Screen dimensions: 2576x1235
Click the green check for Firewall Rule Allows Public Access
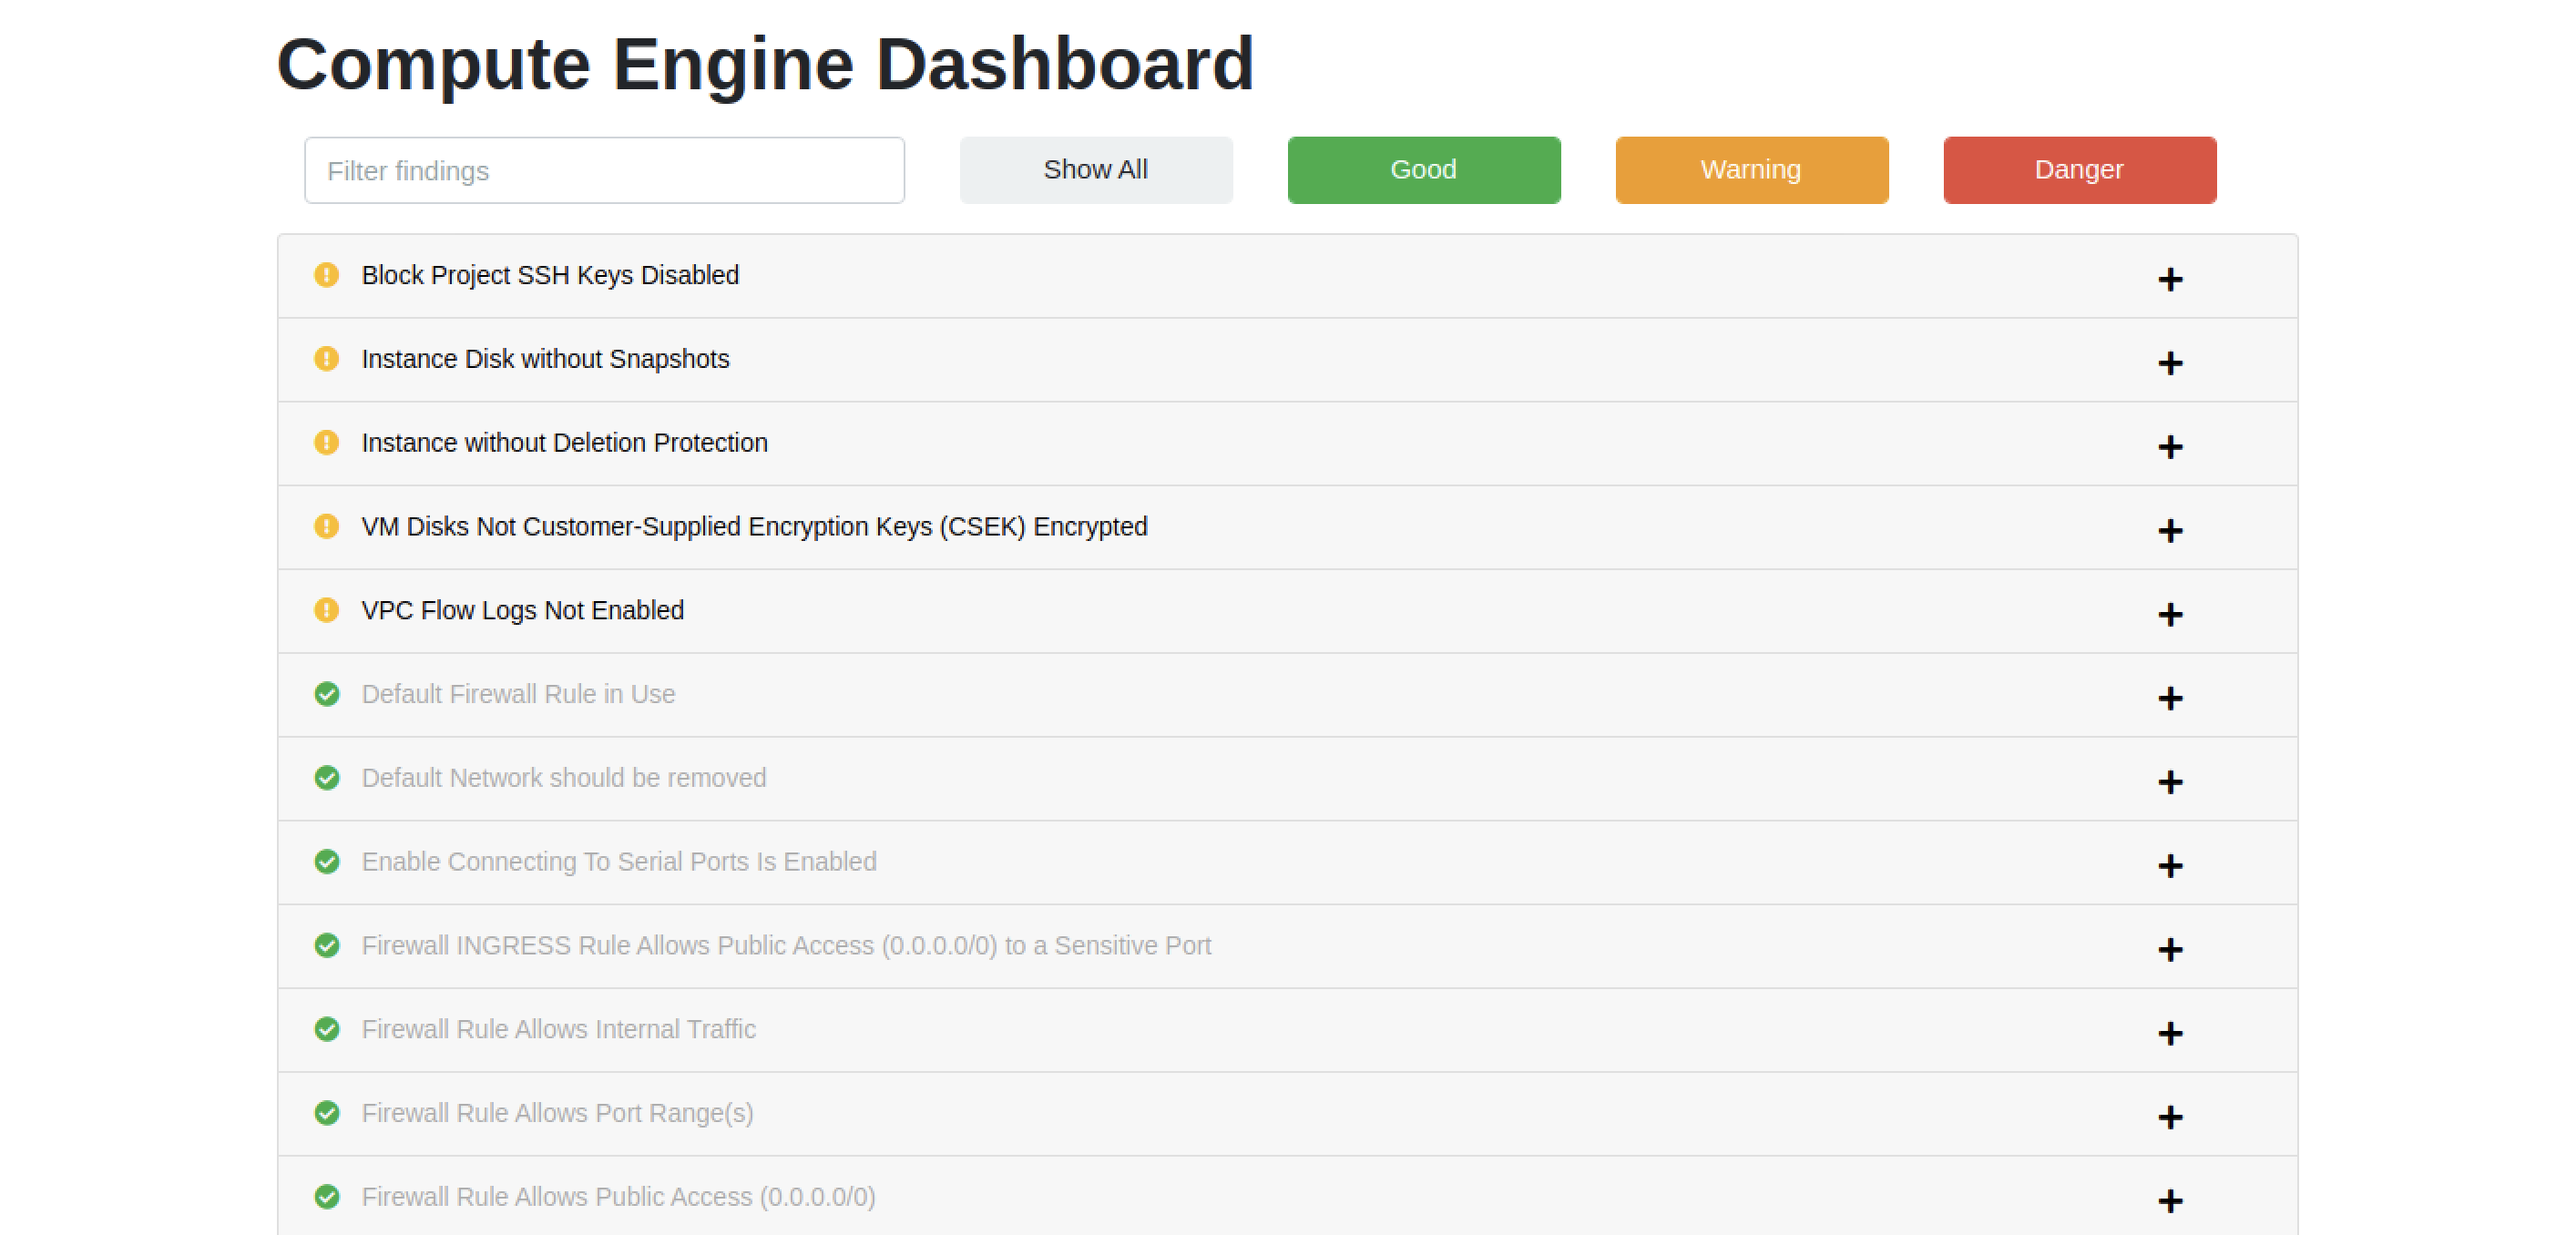click(327, 1196)
